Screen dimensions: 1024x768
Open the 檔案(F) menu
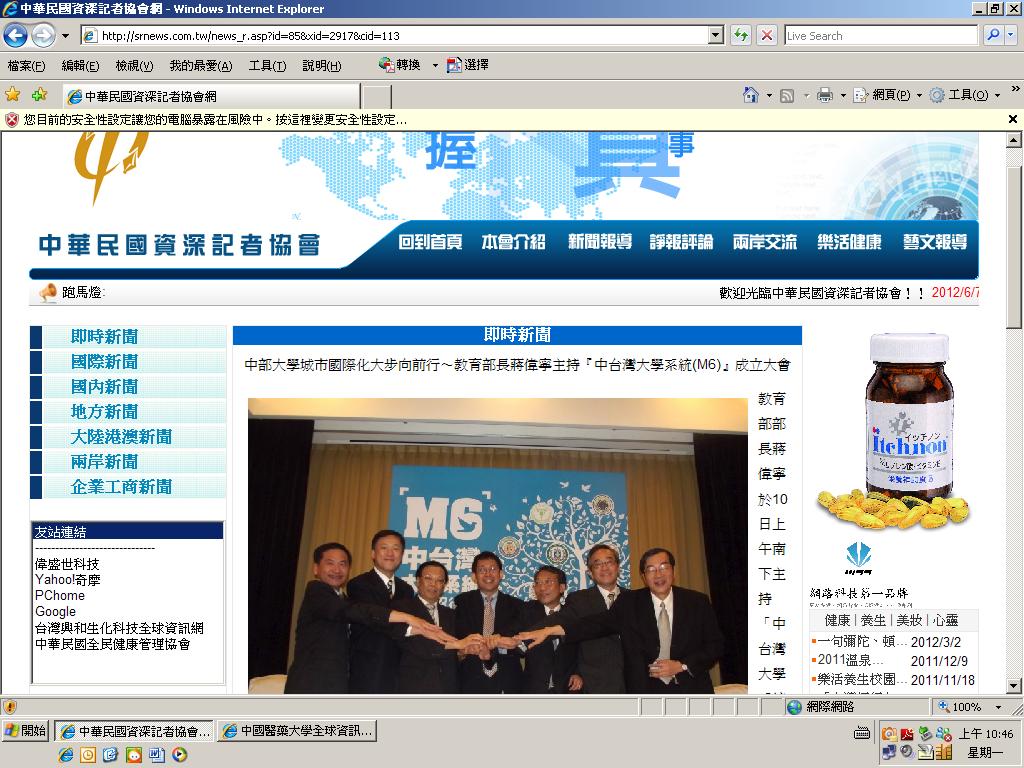[26, 65]
